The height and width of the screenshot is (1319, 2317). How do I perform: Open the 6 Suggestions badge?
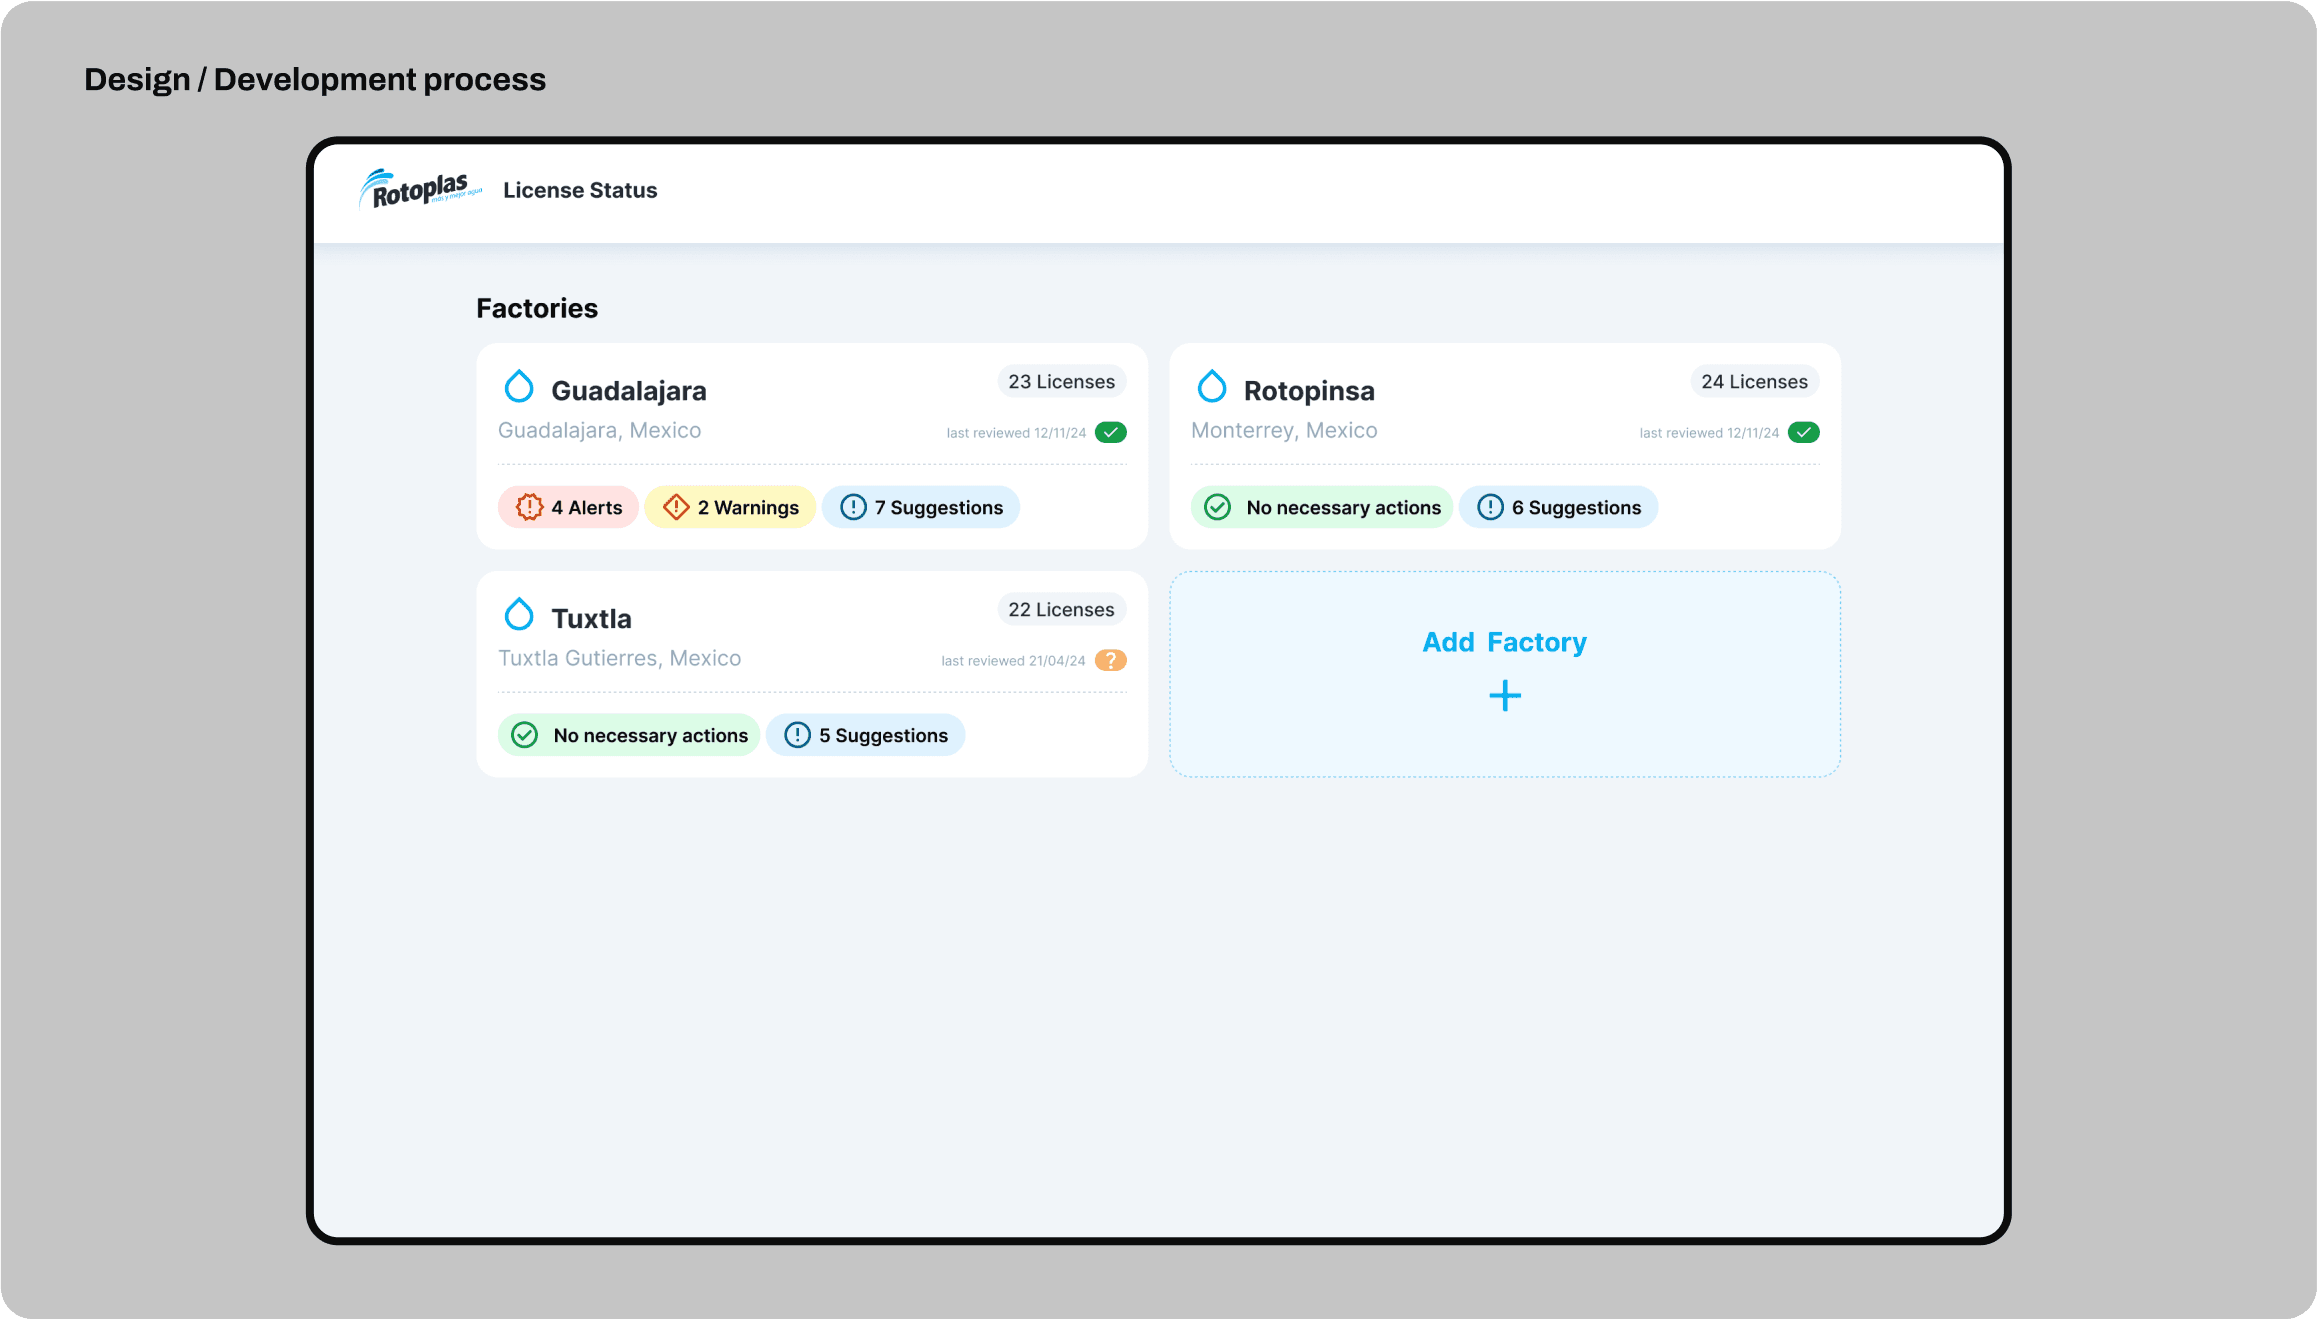click(1558, 507)
